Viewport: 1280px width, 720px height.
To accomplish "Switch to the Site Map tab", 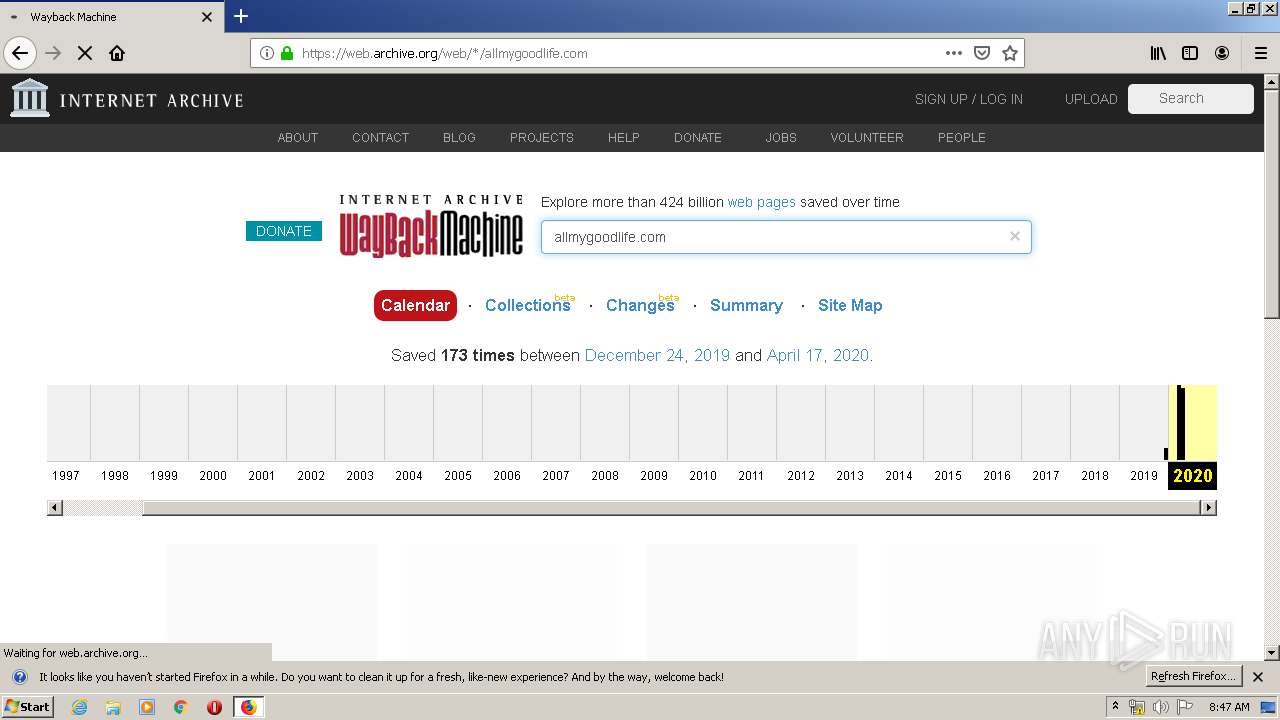I will point(850,305).
